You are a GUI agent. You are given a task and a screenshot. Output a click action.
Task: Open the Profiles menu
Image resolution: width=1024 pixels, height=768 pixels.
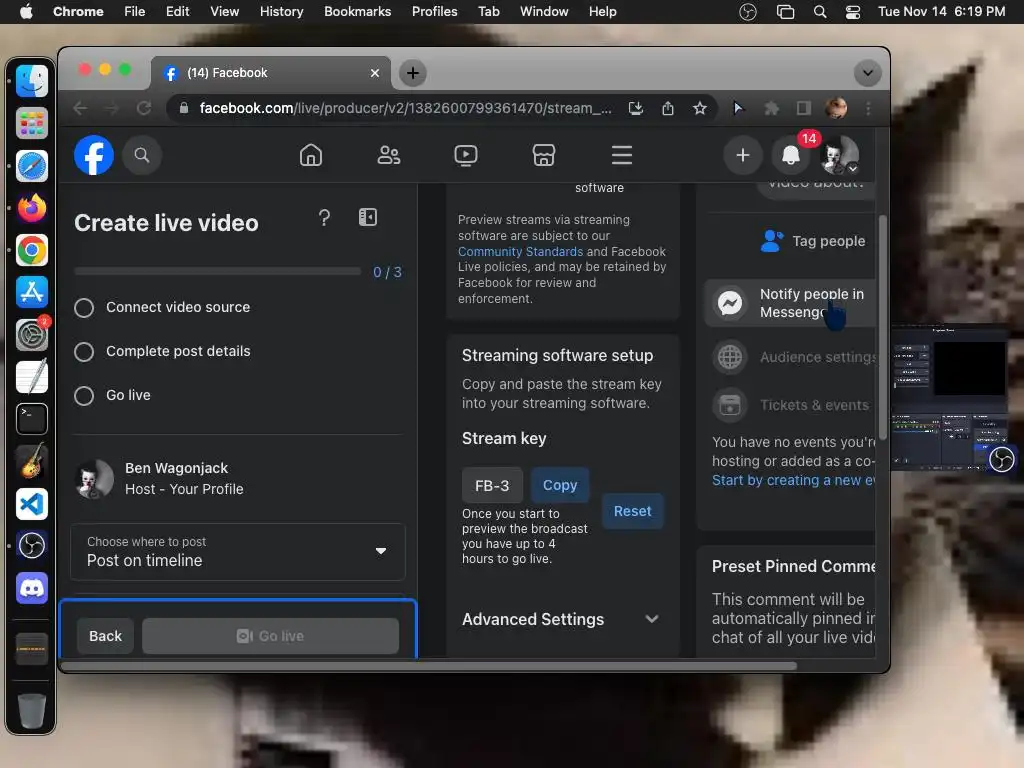[434, 12]
